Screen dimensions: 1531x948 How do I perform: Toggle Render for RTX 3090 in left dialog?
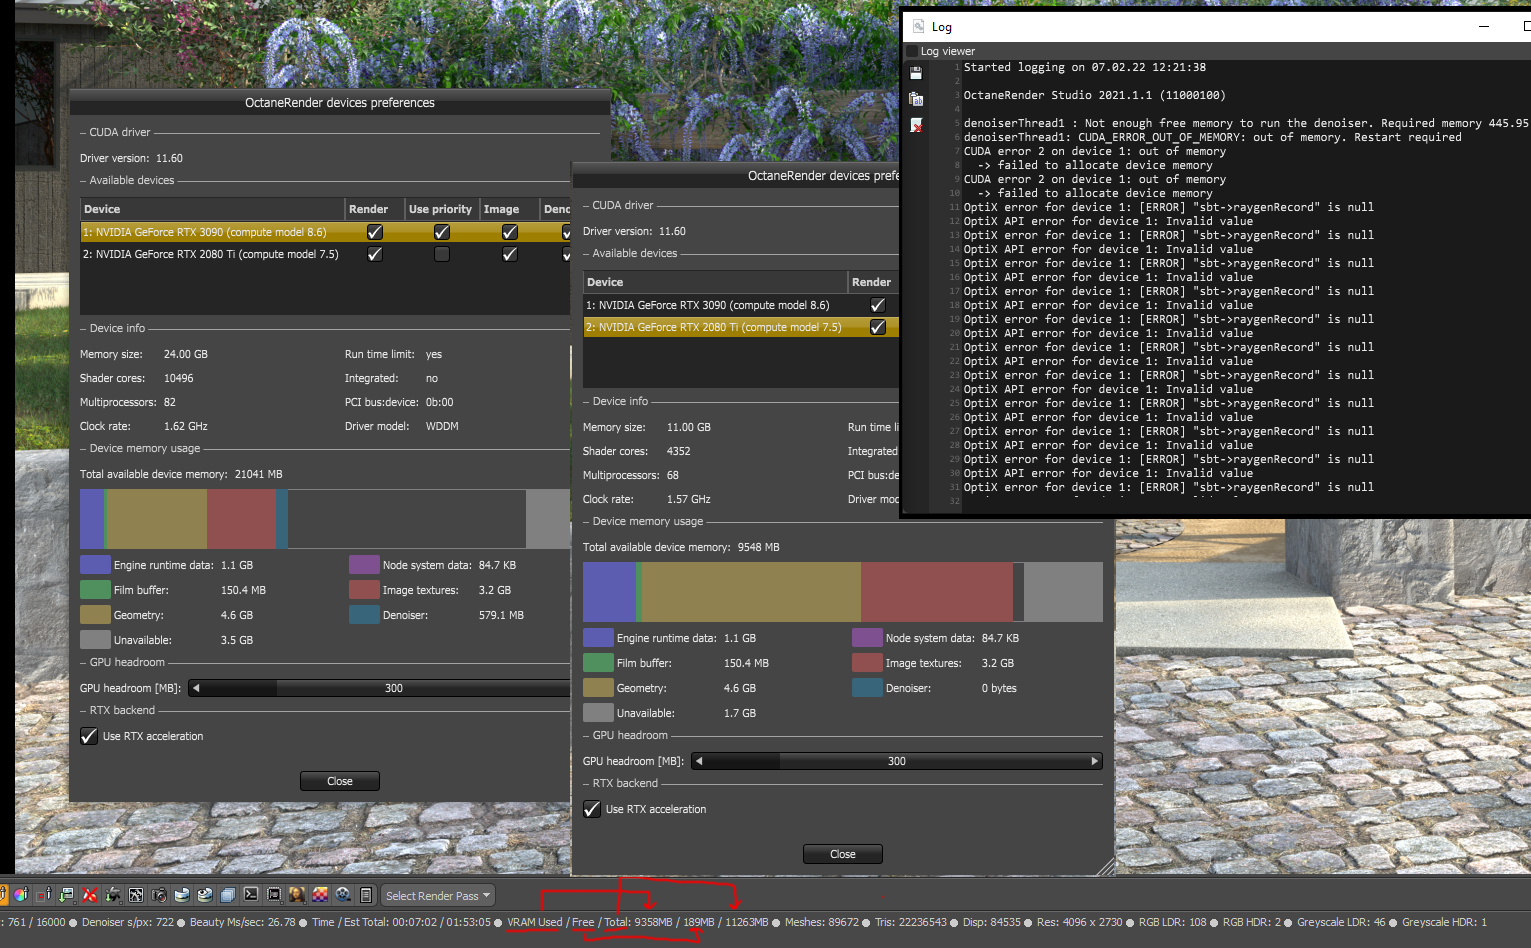(x=375, y=232)
